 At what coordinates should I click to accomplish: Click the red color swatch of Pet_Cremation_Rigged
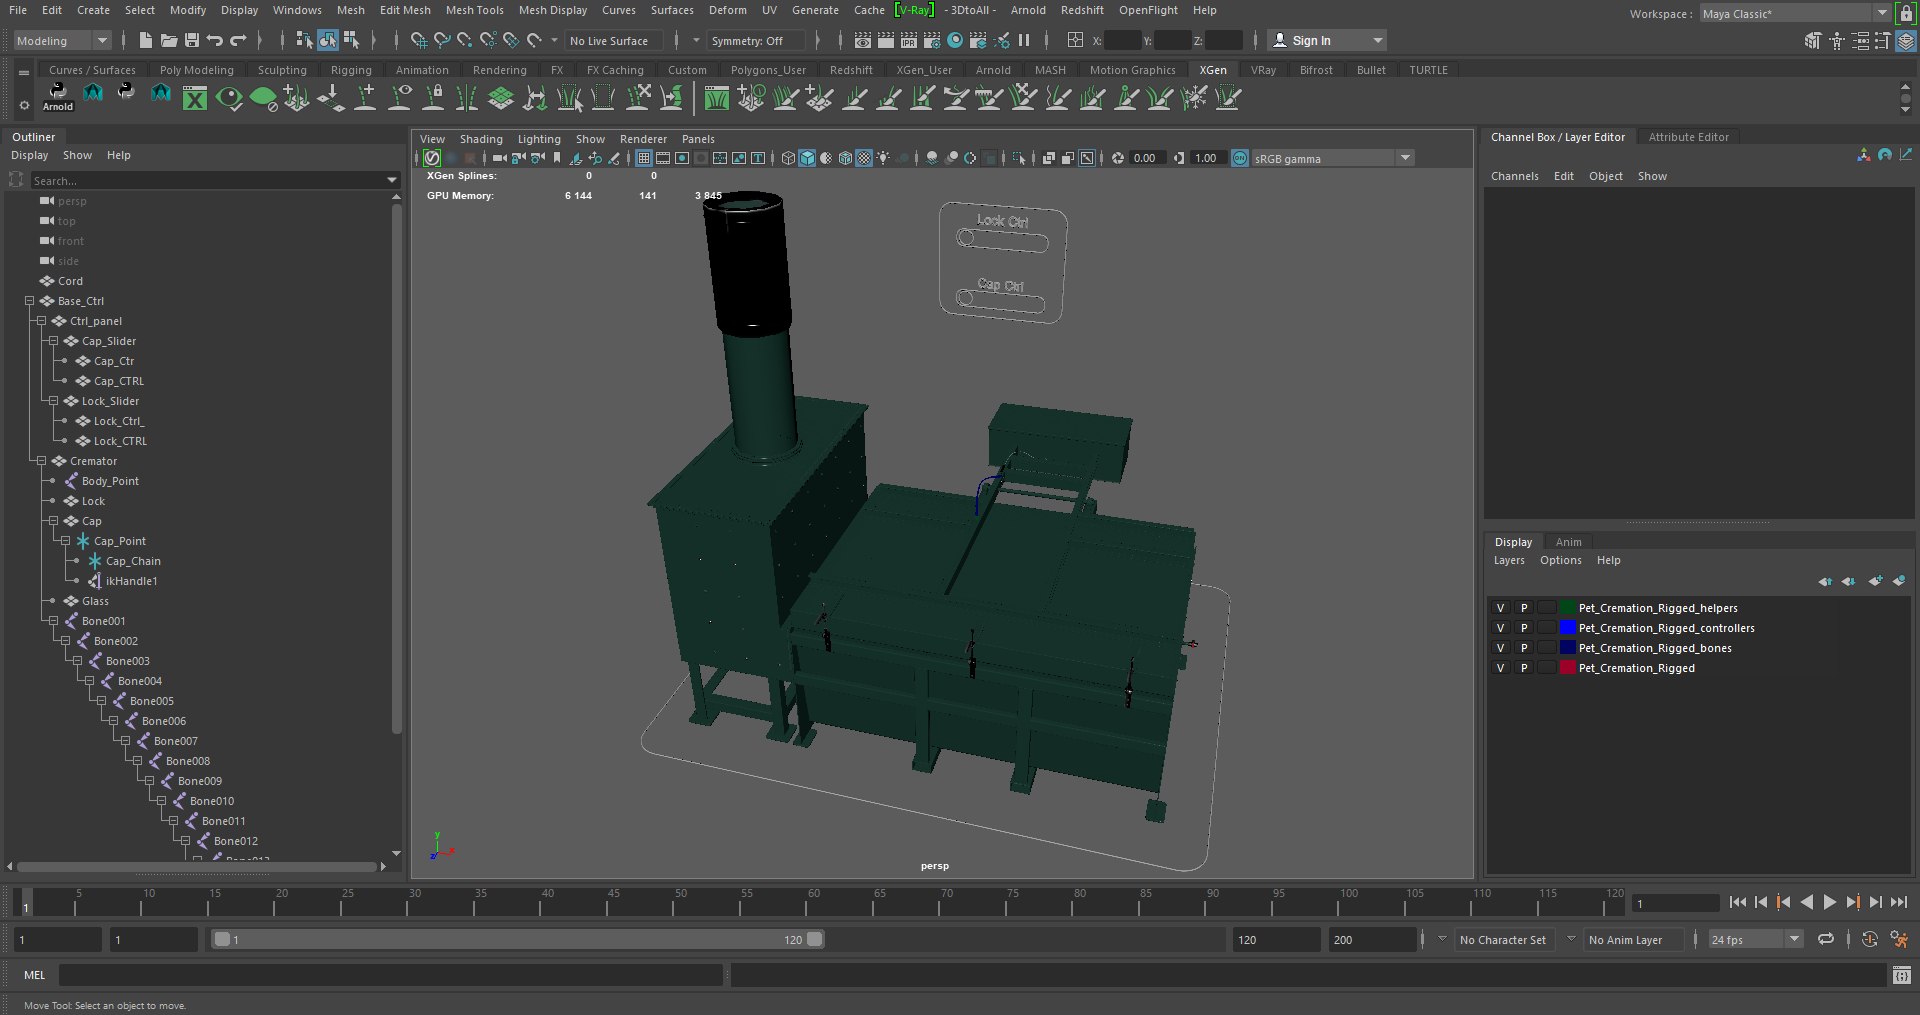coord(1567,668)
